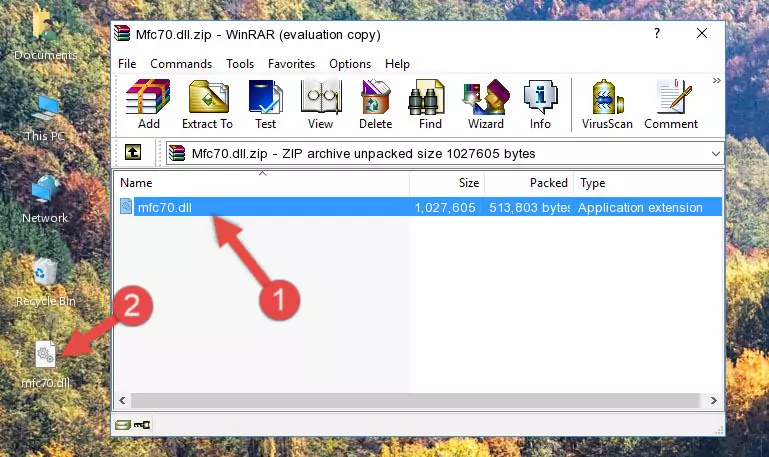
Task: Sort by the Name column header
Action: click(262, 182)
